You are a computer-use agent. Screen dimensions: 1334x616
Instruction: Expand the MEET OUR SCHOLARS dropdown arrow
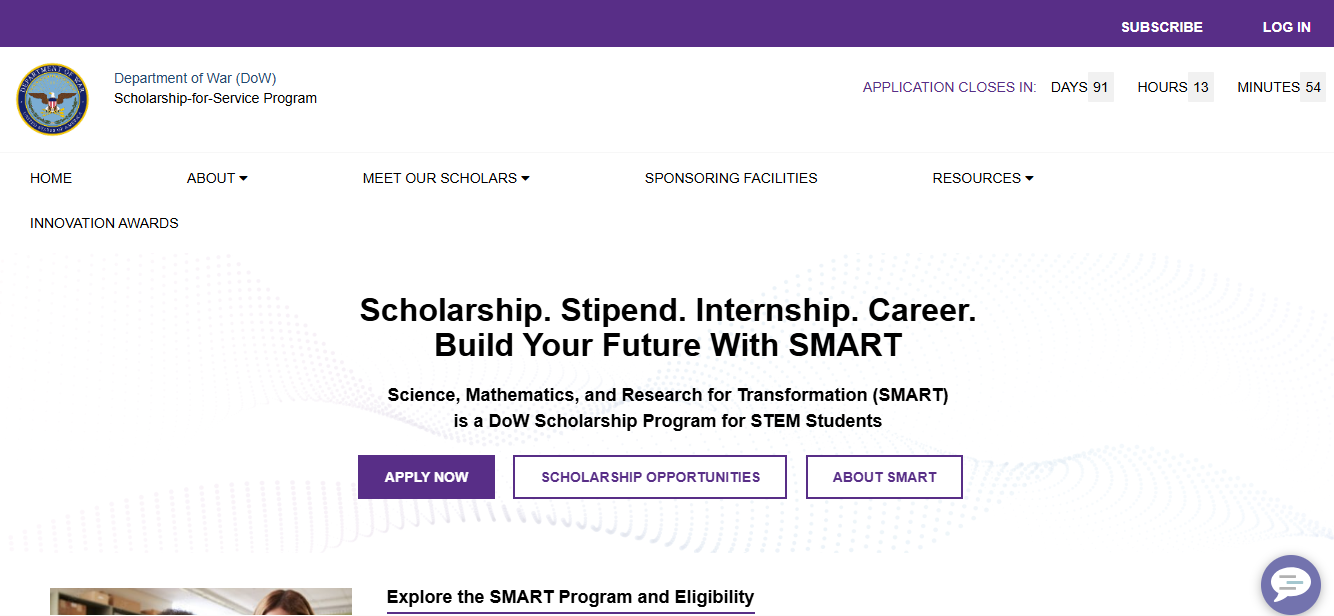click(x=525, y=178)
